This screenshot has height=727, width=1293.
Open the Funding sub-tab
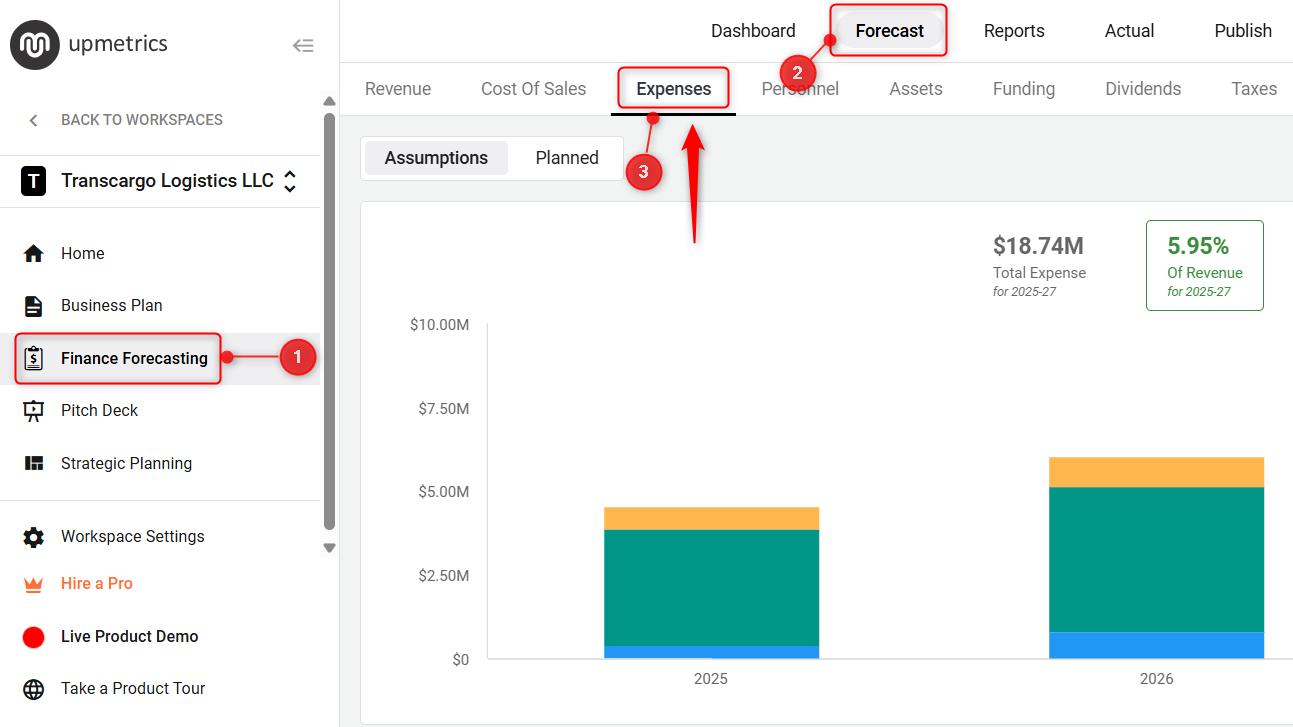[1024, 89]
